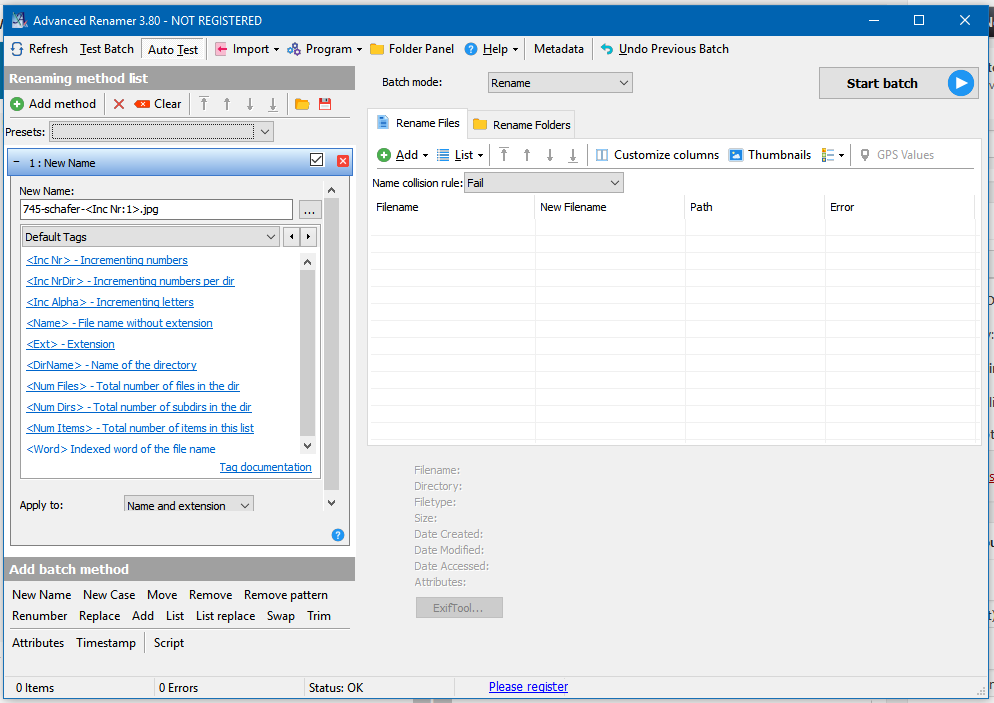Open the Batch mode dropdown
The width and height of the screenshot is (994, 703).
coord(560,83)
